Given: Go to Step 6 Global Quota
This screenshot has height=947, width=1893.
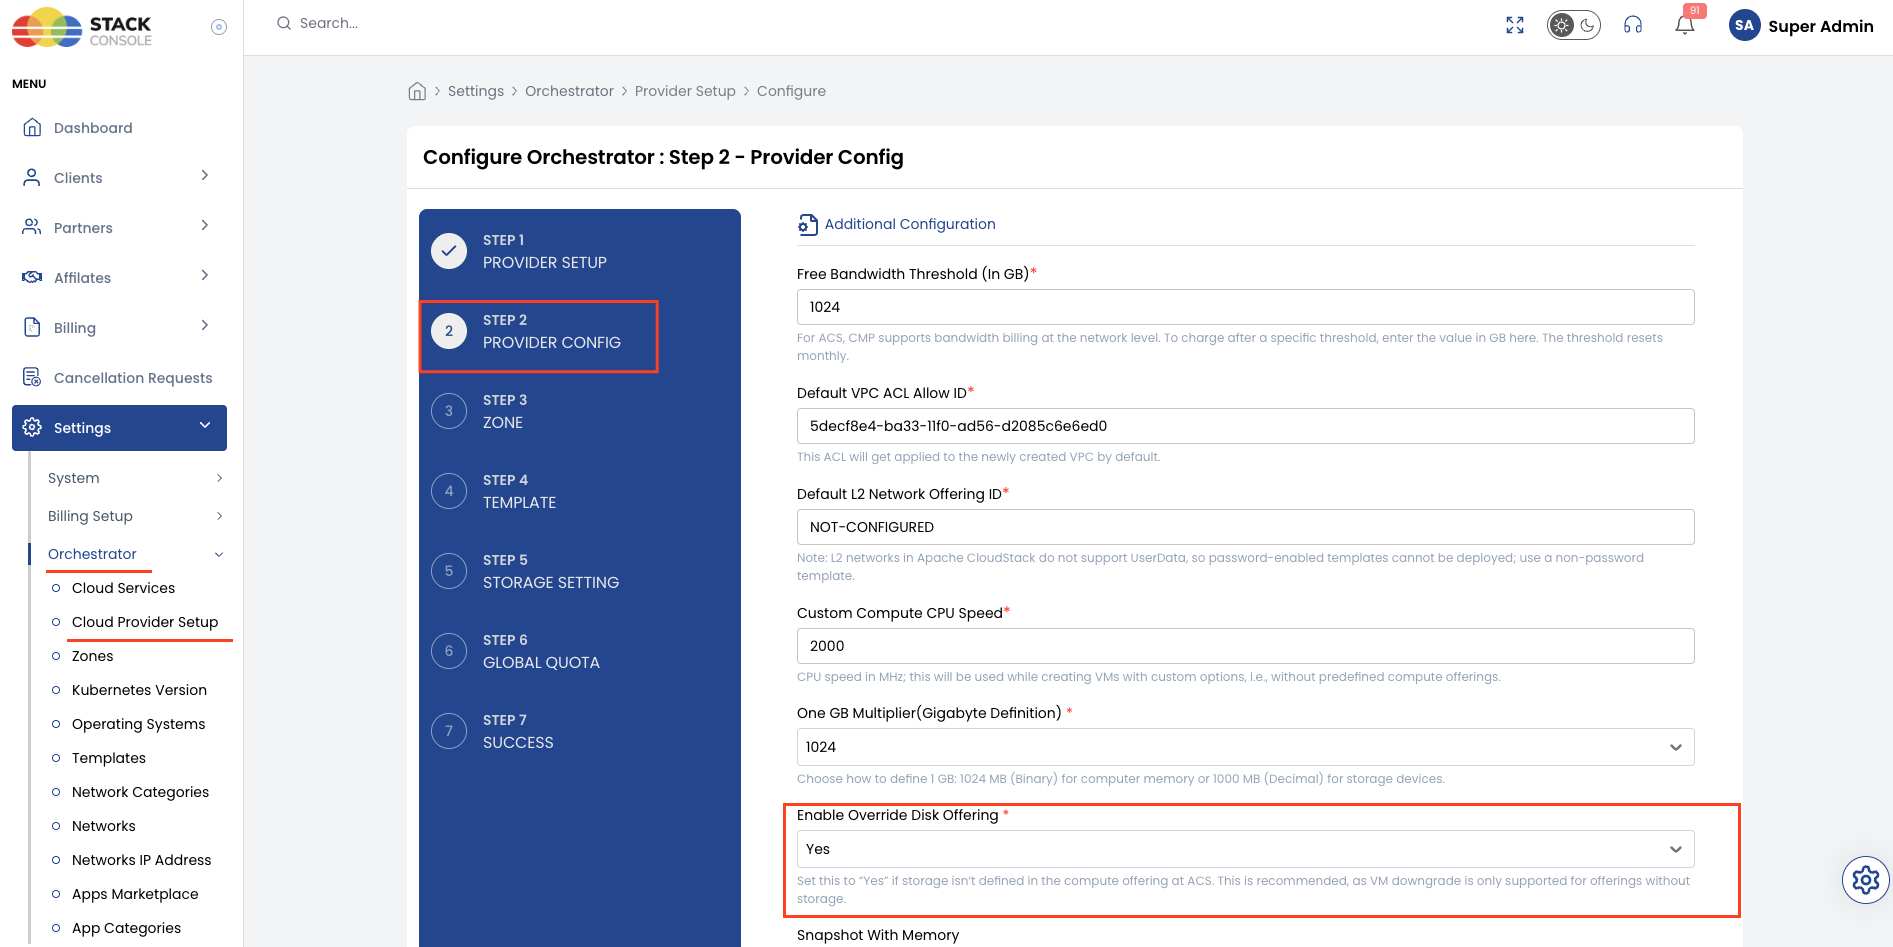Looking at the screenshot, I should (541, 651).
